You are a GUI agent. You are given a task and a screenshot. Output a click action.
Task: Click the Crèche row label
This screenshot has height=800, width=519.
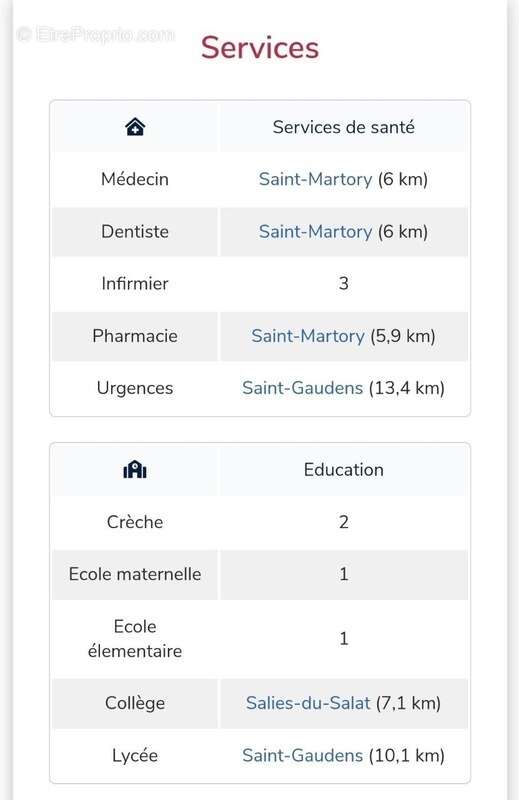(135, 522)
